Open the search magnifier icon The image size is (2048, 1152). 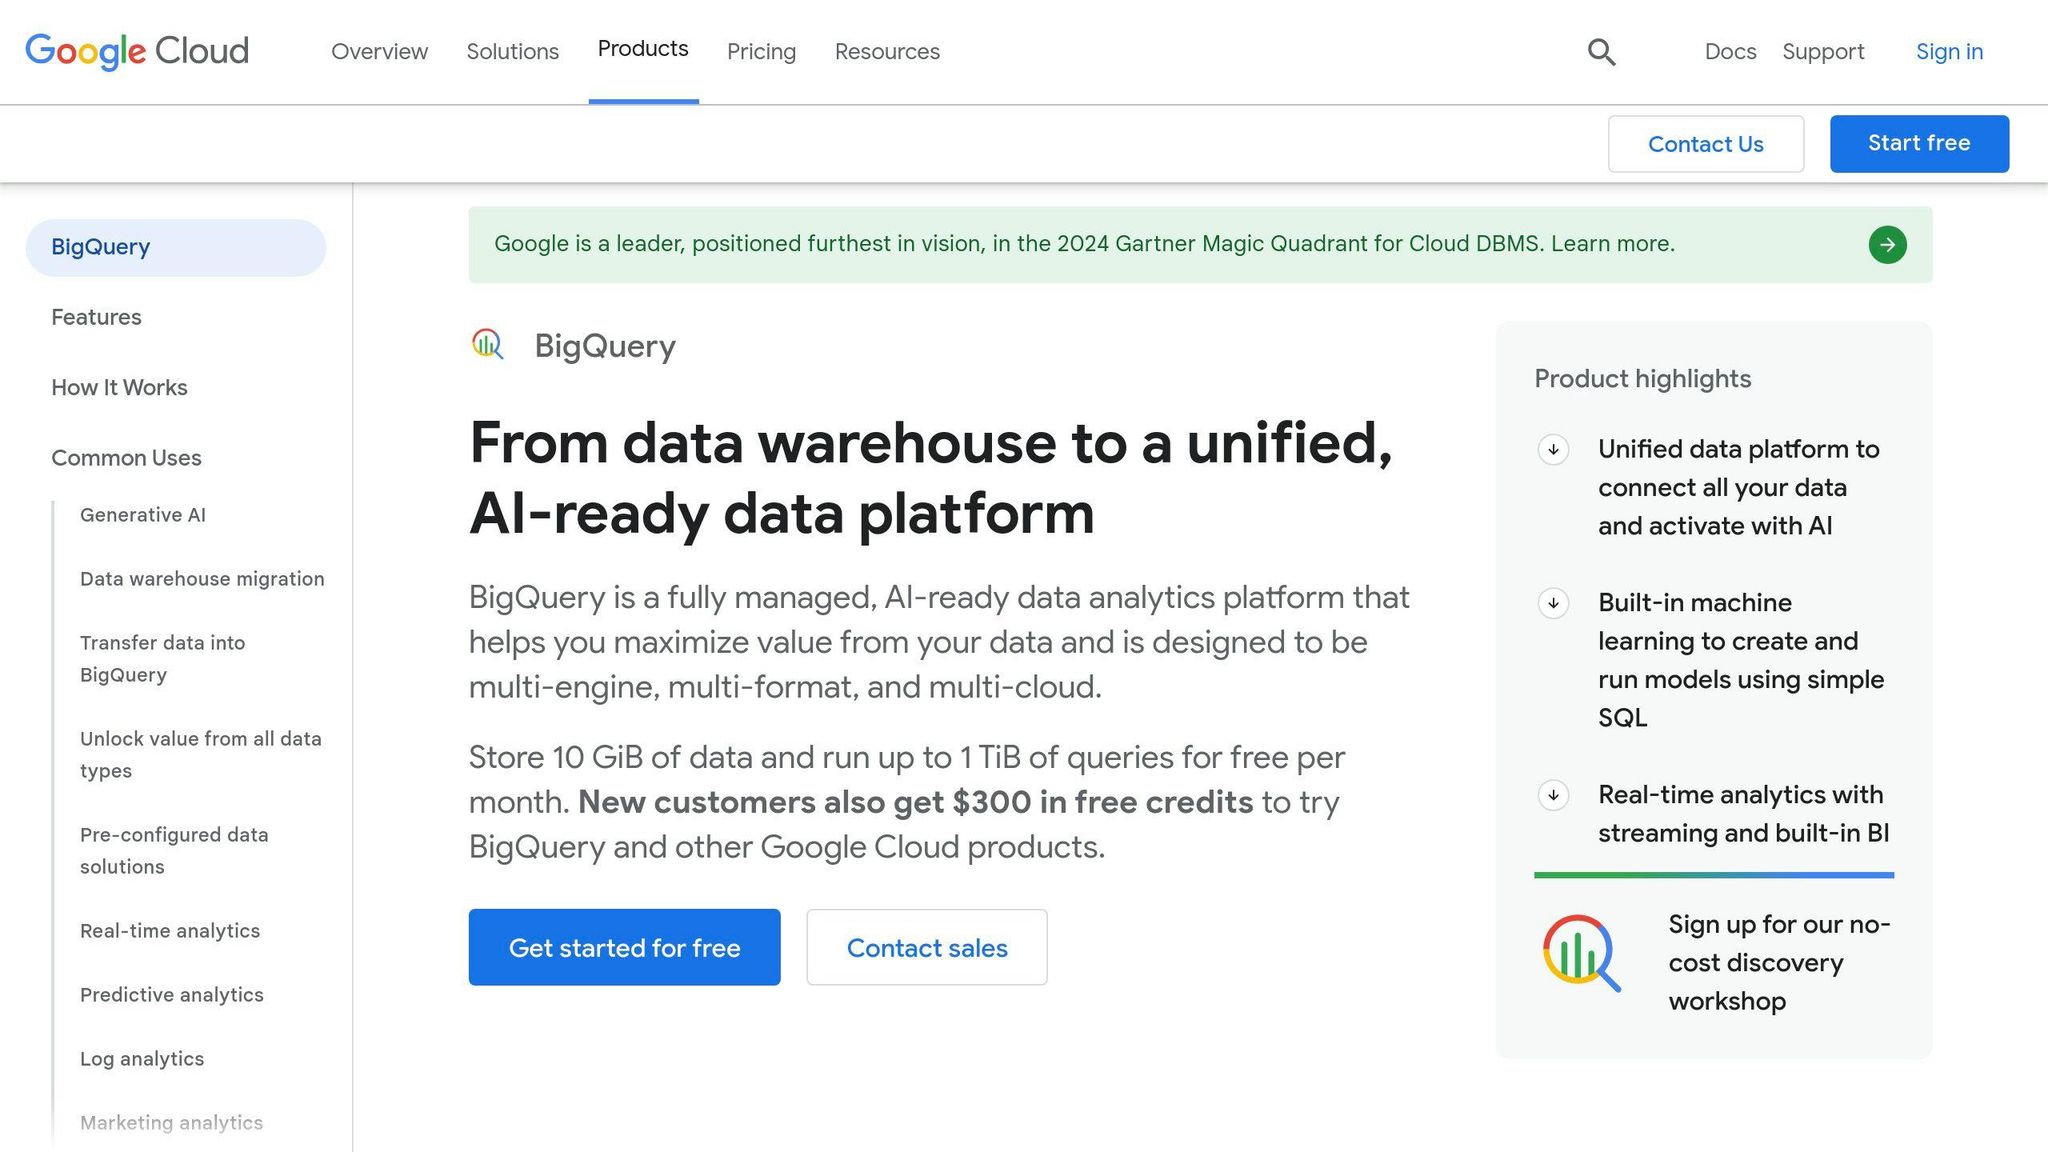point(1601,52)
